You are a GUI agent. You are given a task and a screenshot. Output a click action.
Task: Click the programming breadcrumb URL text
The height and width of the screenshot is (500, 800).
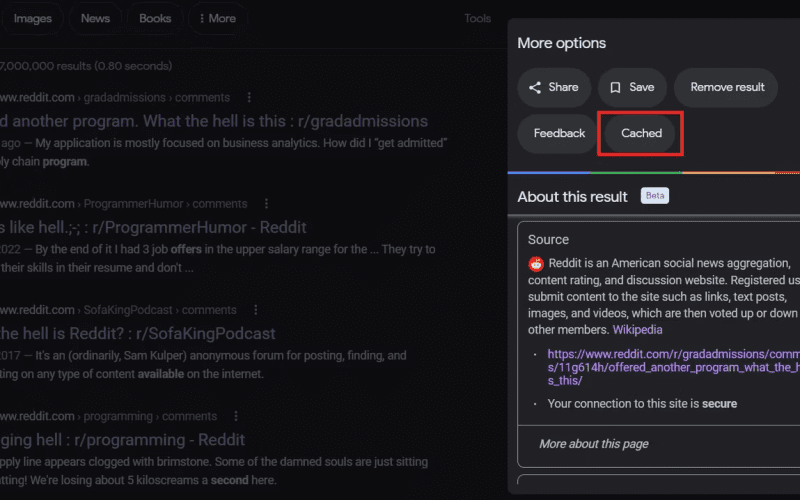pos(108,416)
